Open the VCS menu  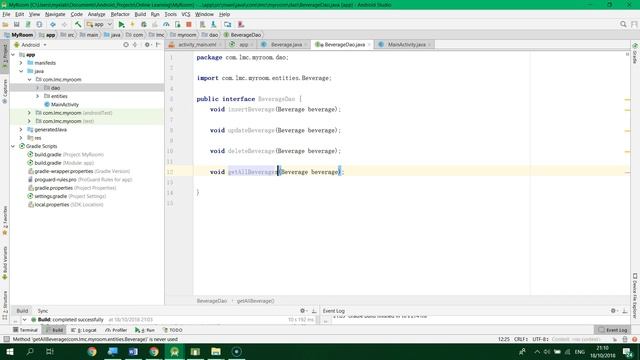186,14
